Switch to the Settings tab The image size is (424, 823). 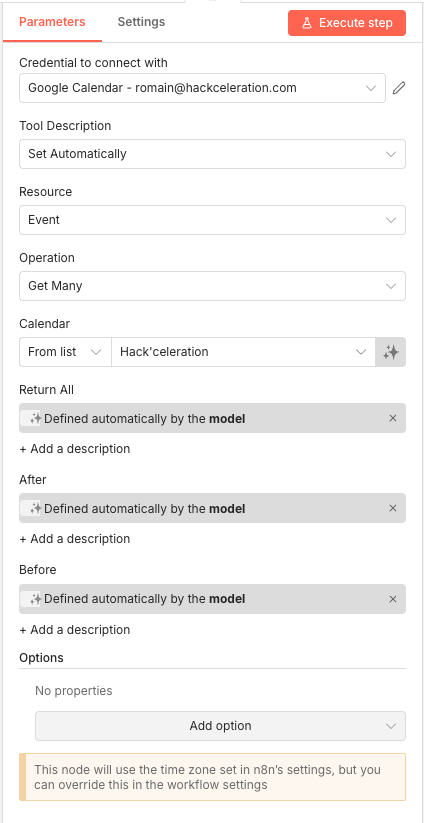click(141, 22)
